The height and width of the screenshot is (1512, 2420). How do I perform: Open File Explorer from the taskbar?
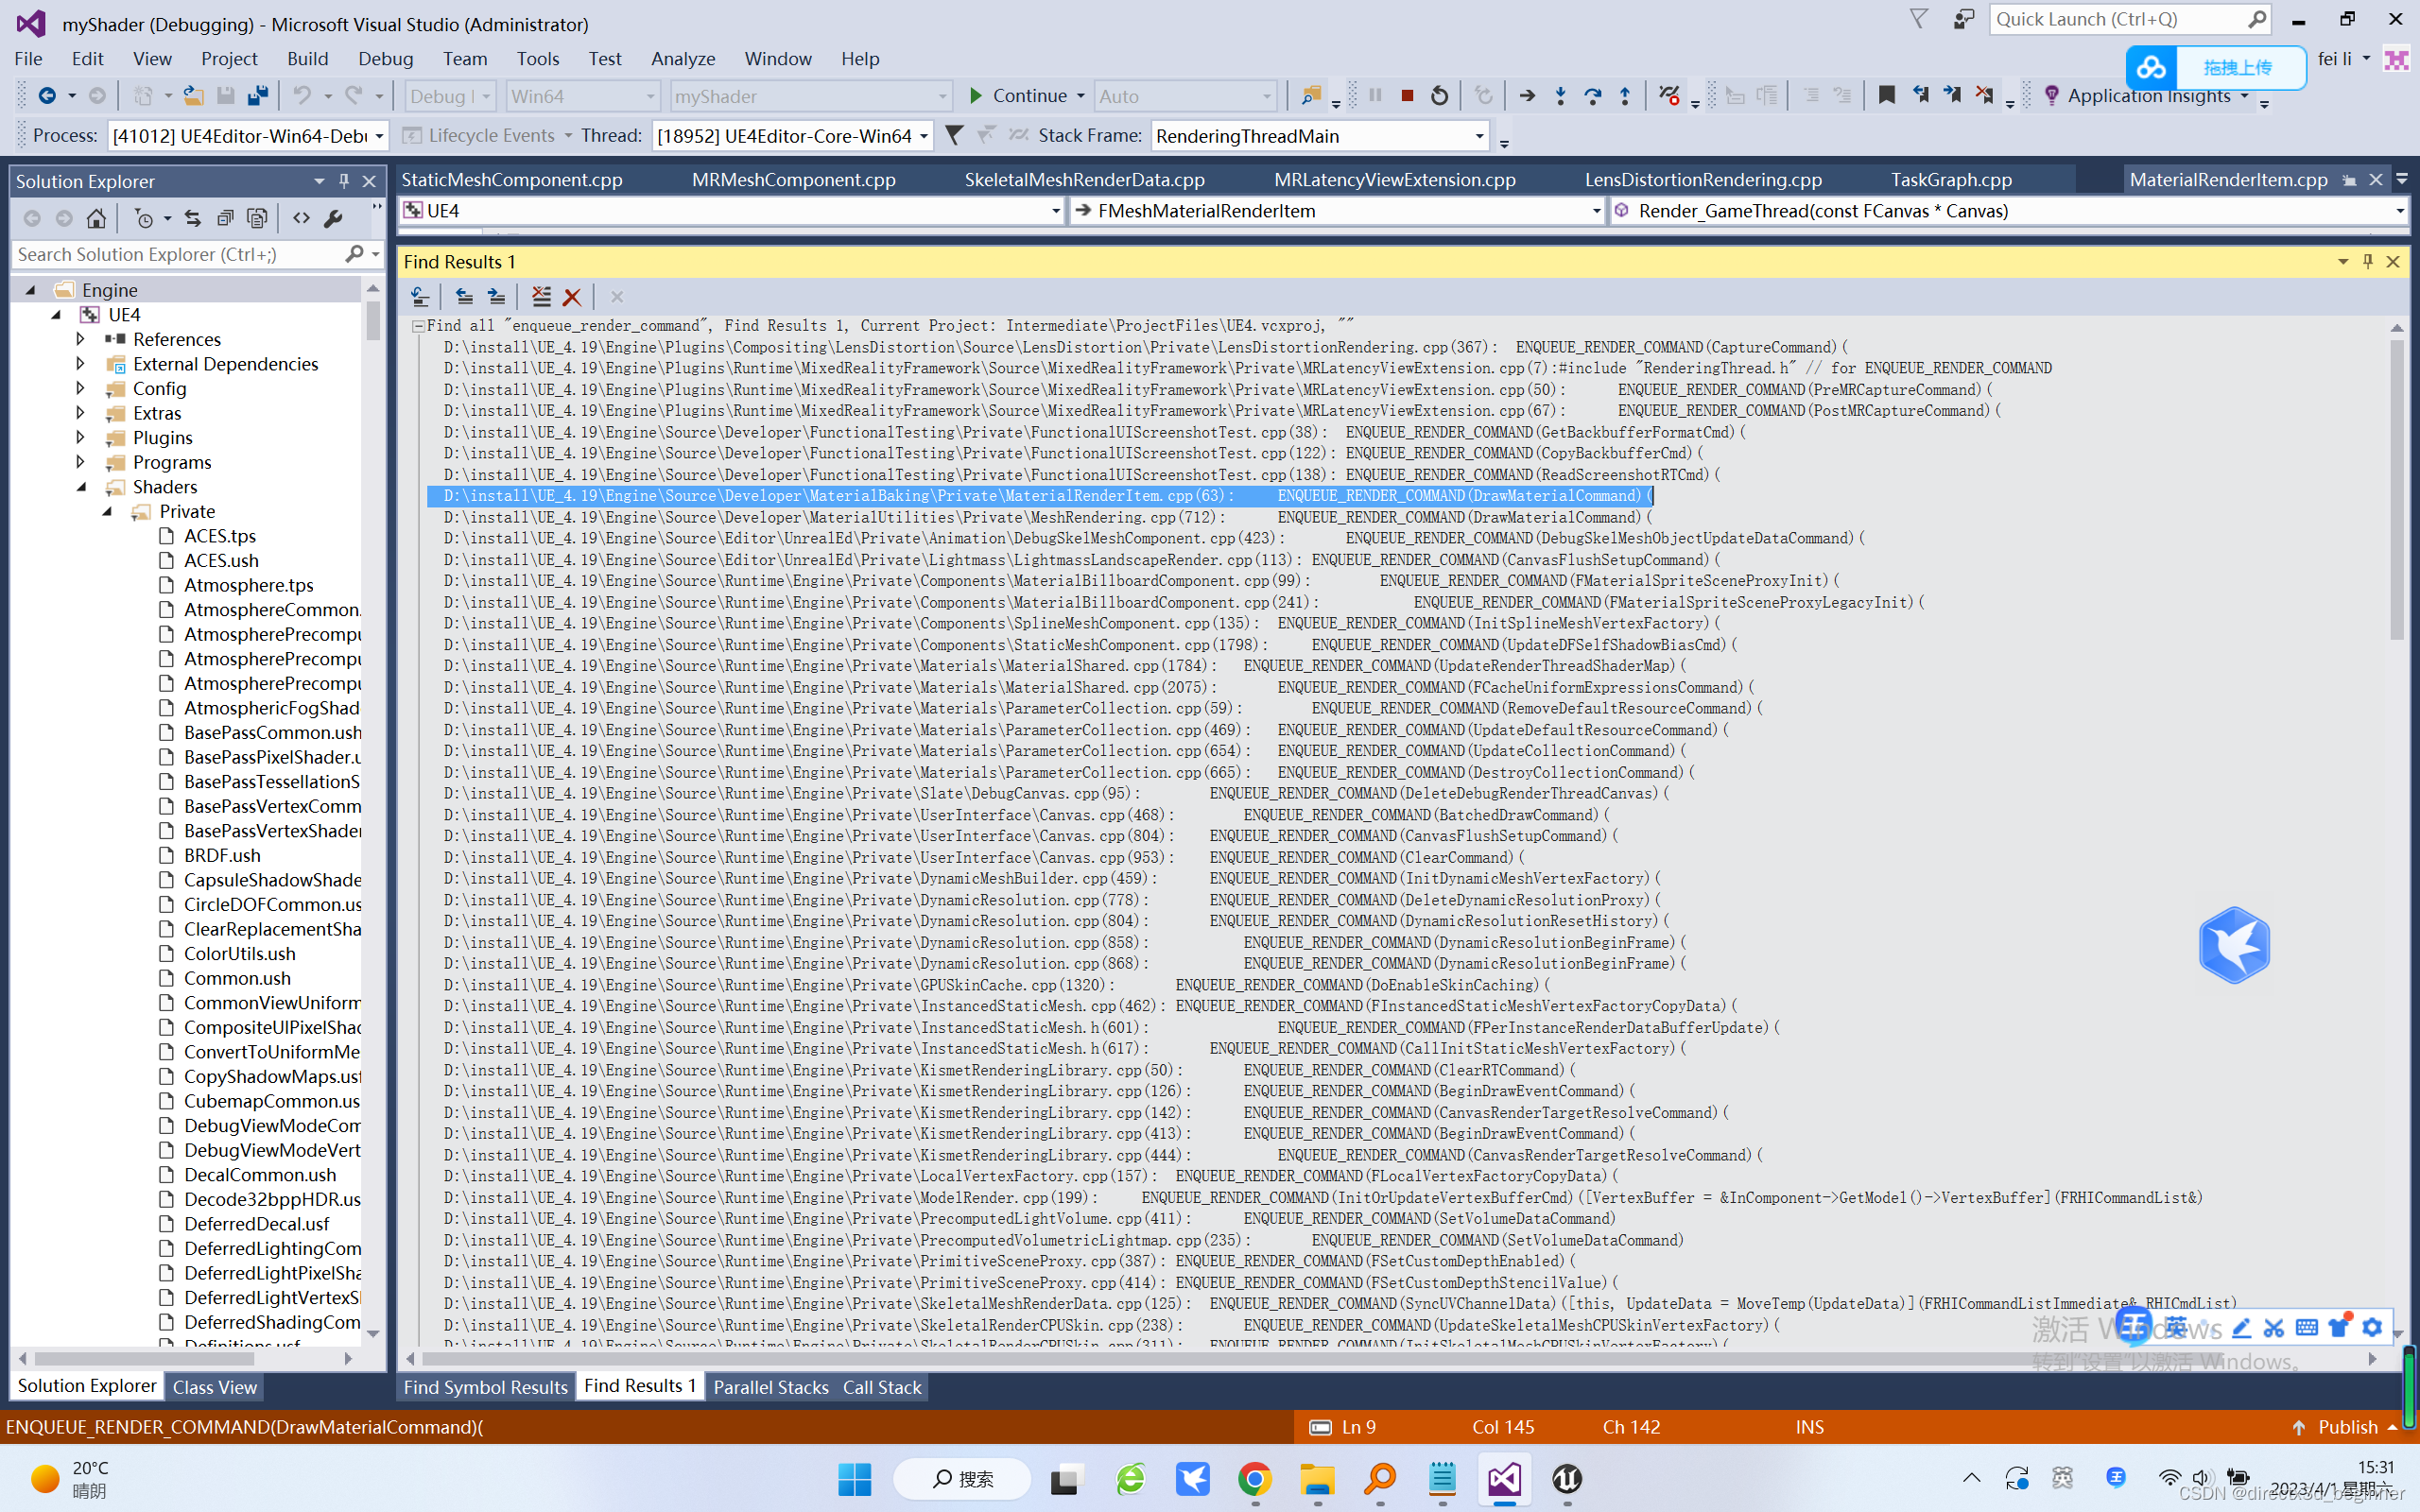(1317, 1478)
